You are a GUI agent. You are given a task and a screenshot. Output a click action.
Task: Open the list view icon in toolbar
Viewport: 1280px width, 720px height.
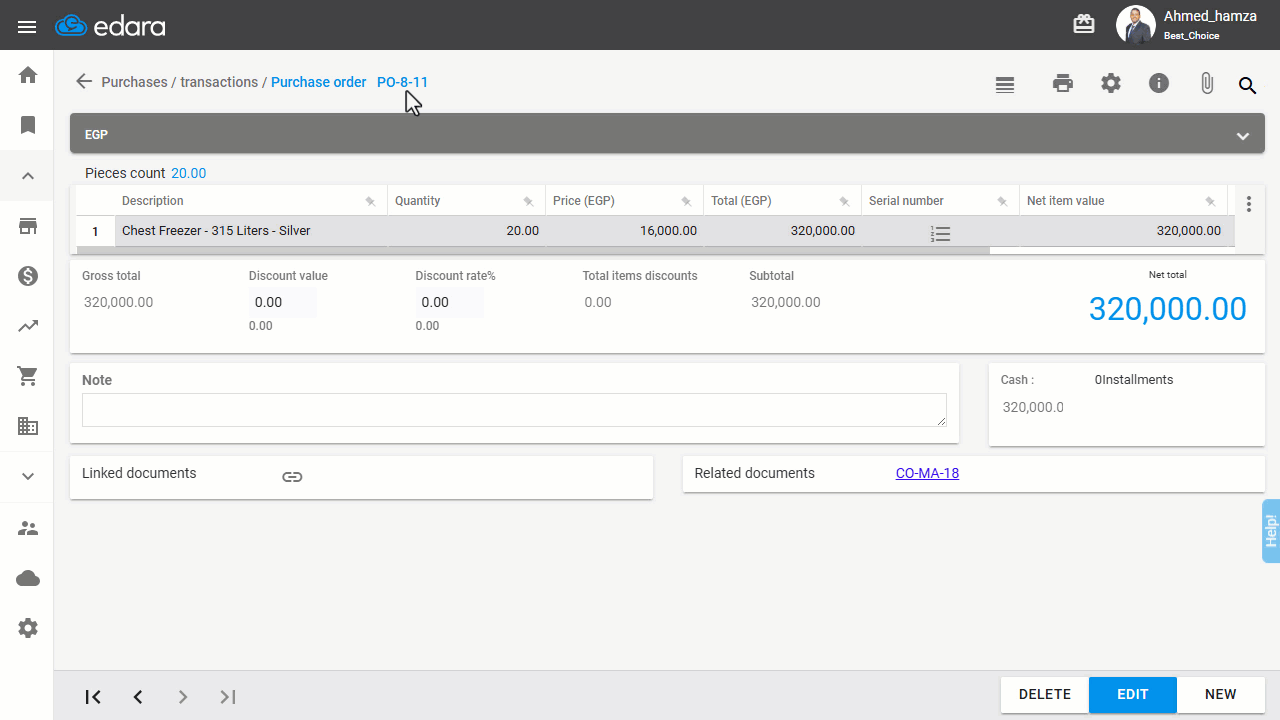click(1005, 85)
